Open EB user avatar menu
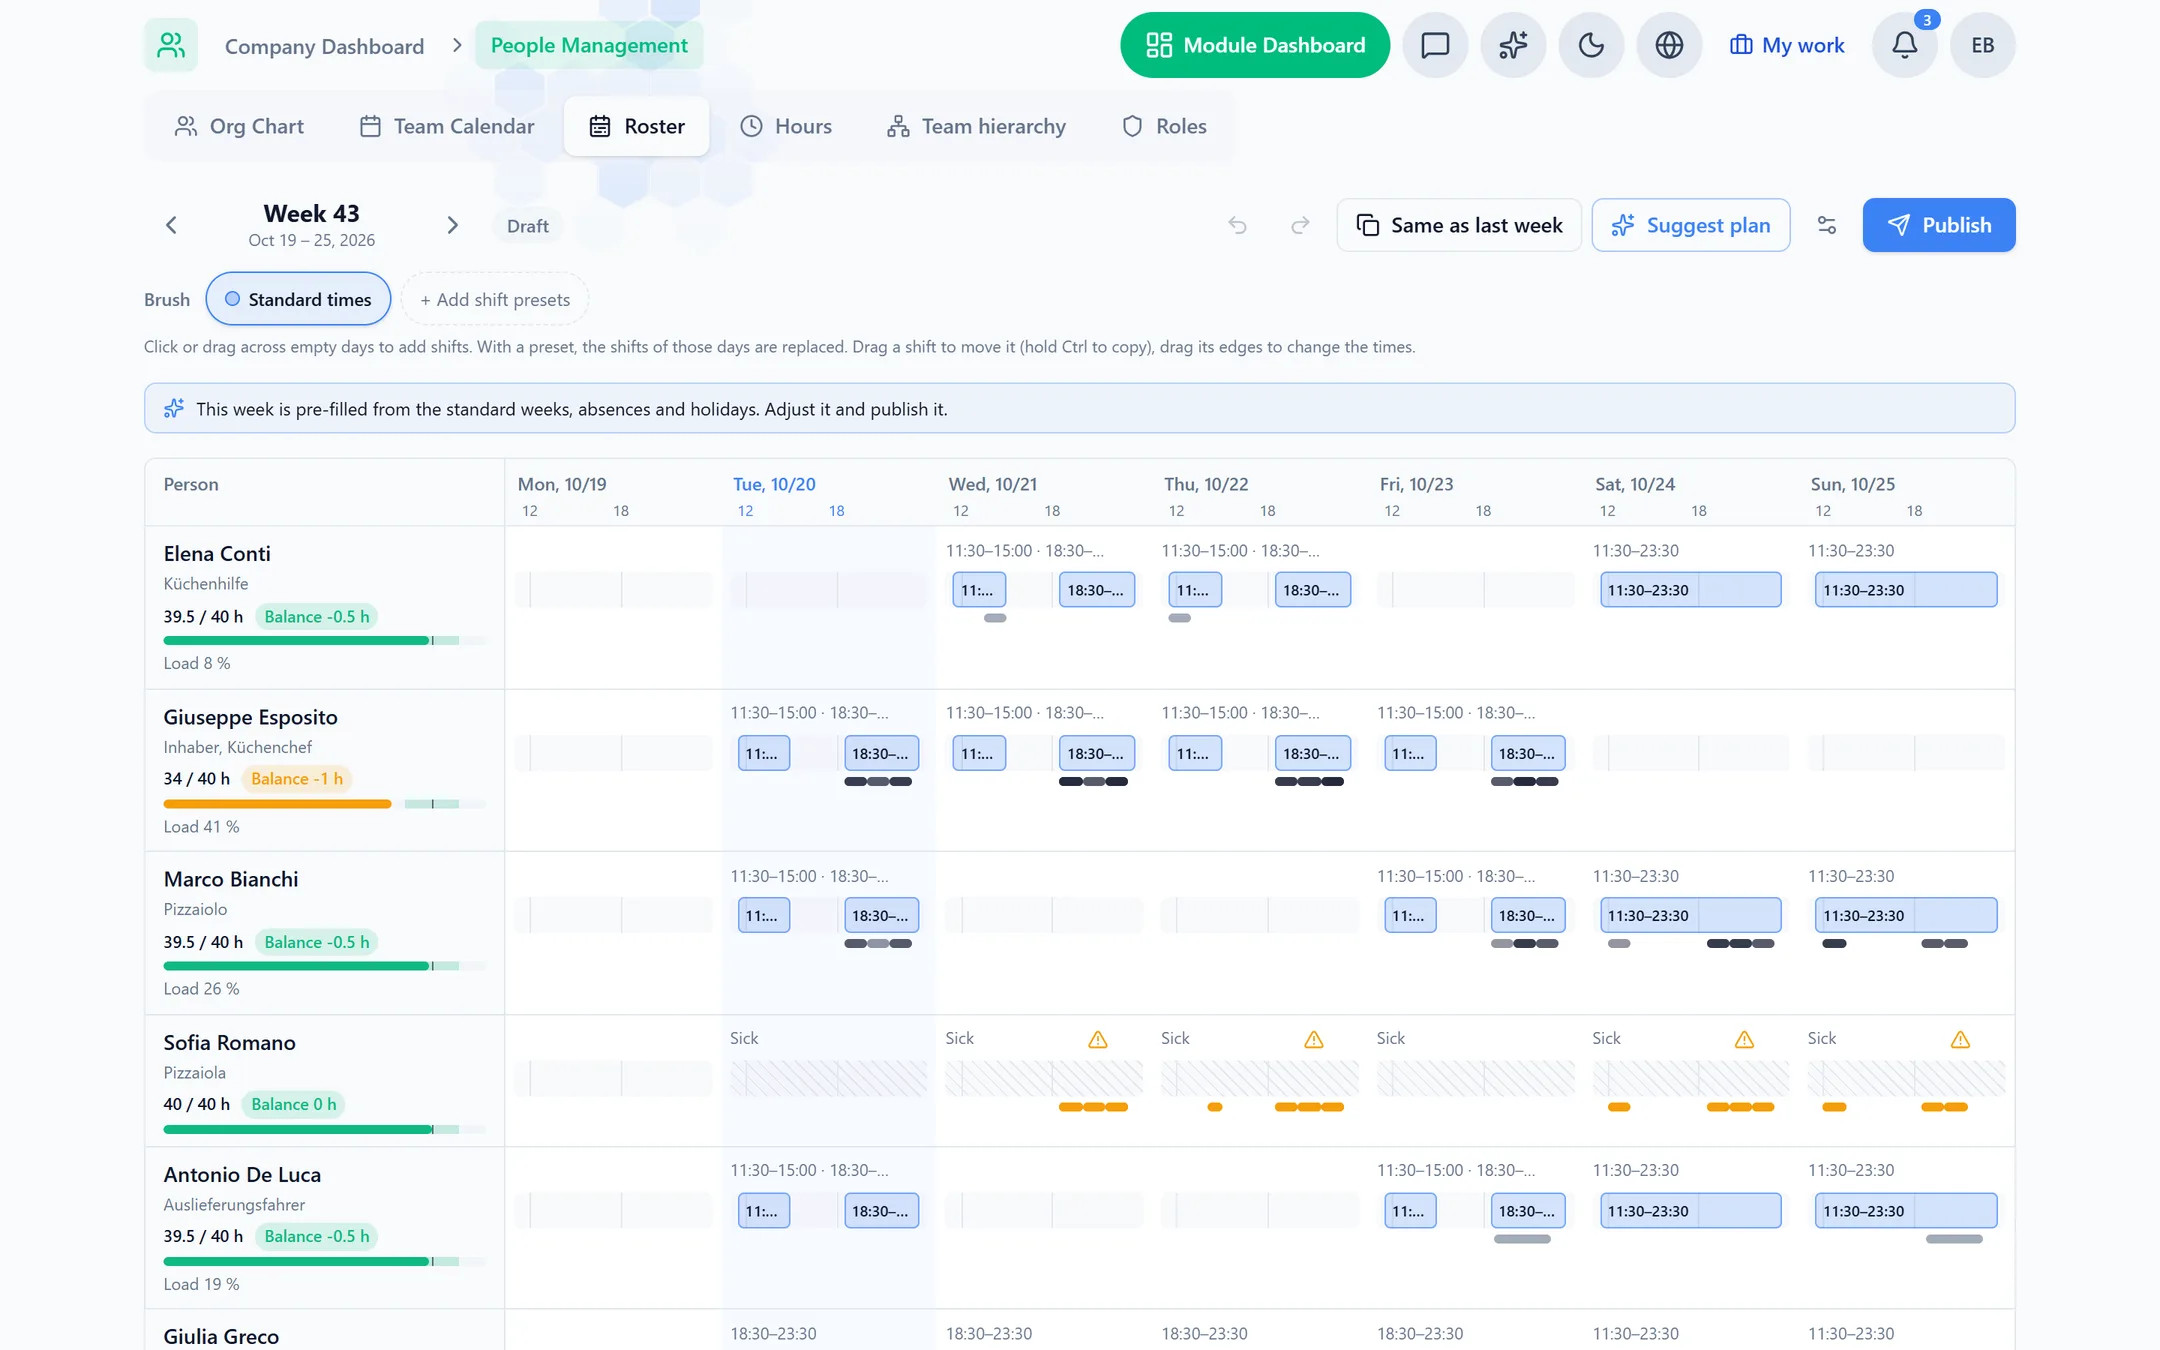The height and width of the screenshot is (1350, 2160). point(1983,45)
